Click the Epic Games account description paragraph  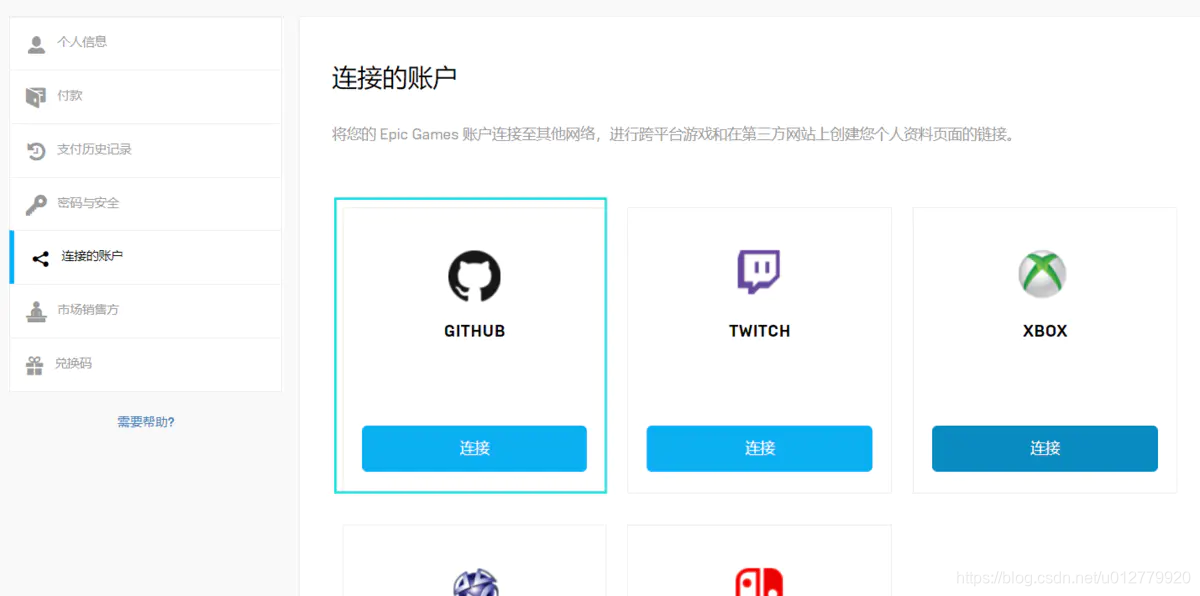point(675,134)
